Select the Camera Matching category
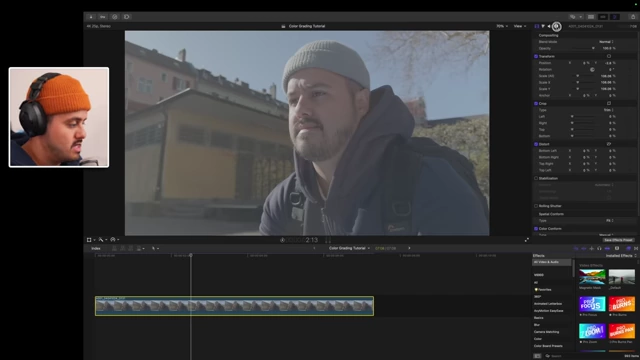This screenshot has width=640, height=360. [547, 332]
